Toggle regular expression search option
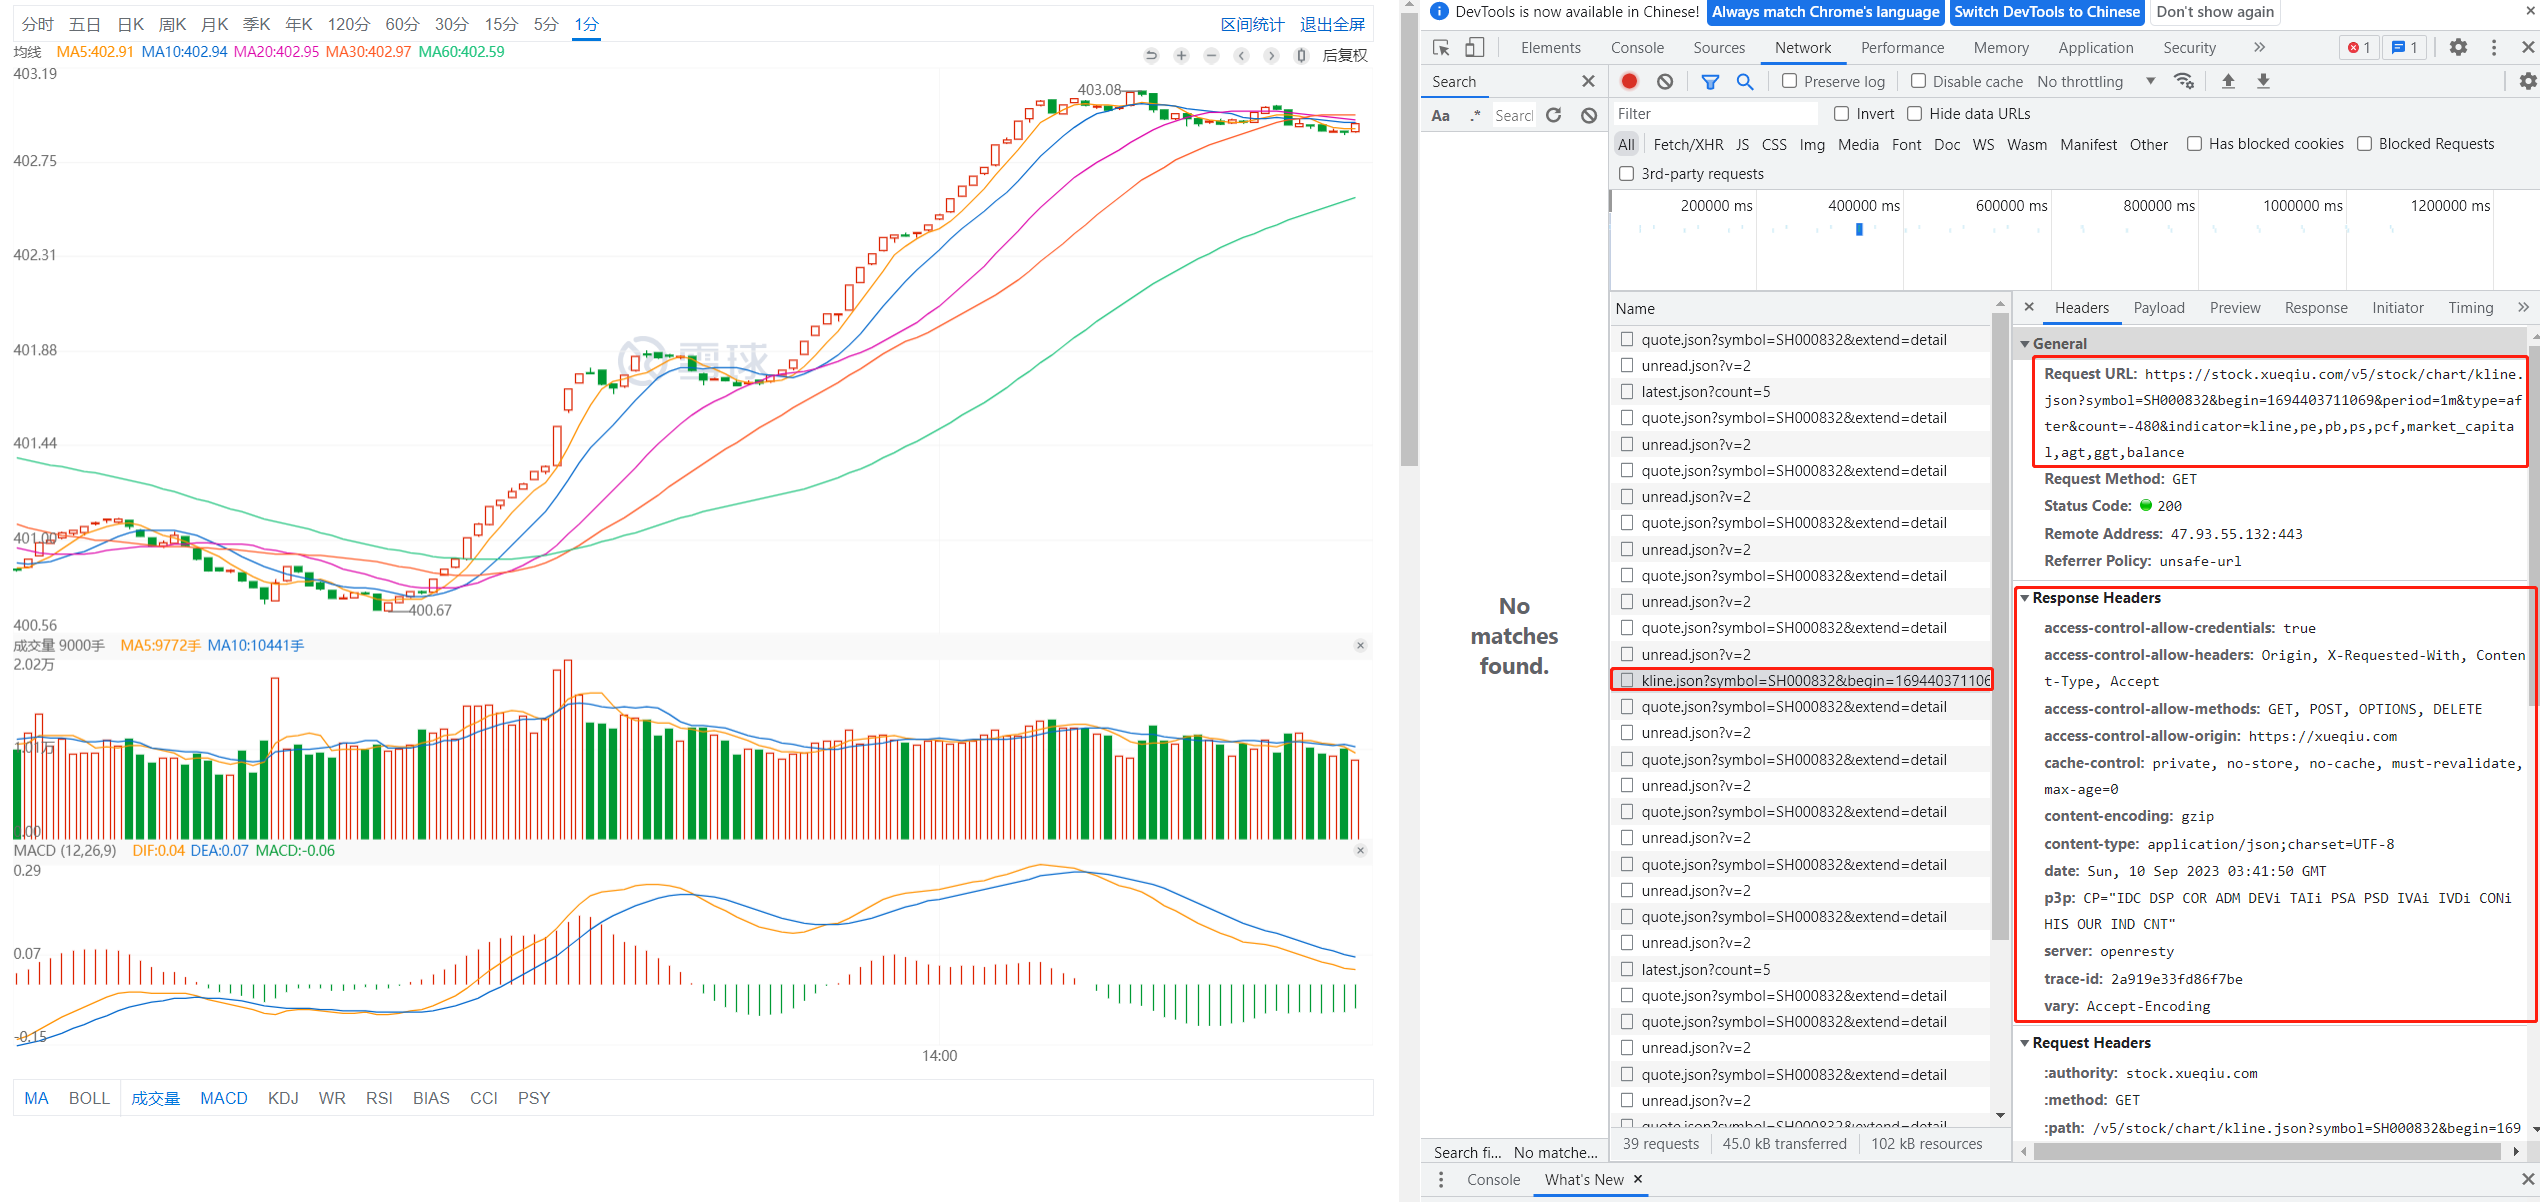The width and height of the screenshot is (2540, 1202). click(x=1476, y=116)
